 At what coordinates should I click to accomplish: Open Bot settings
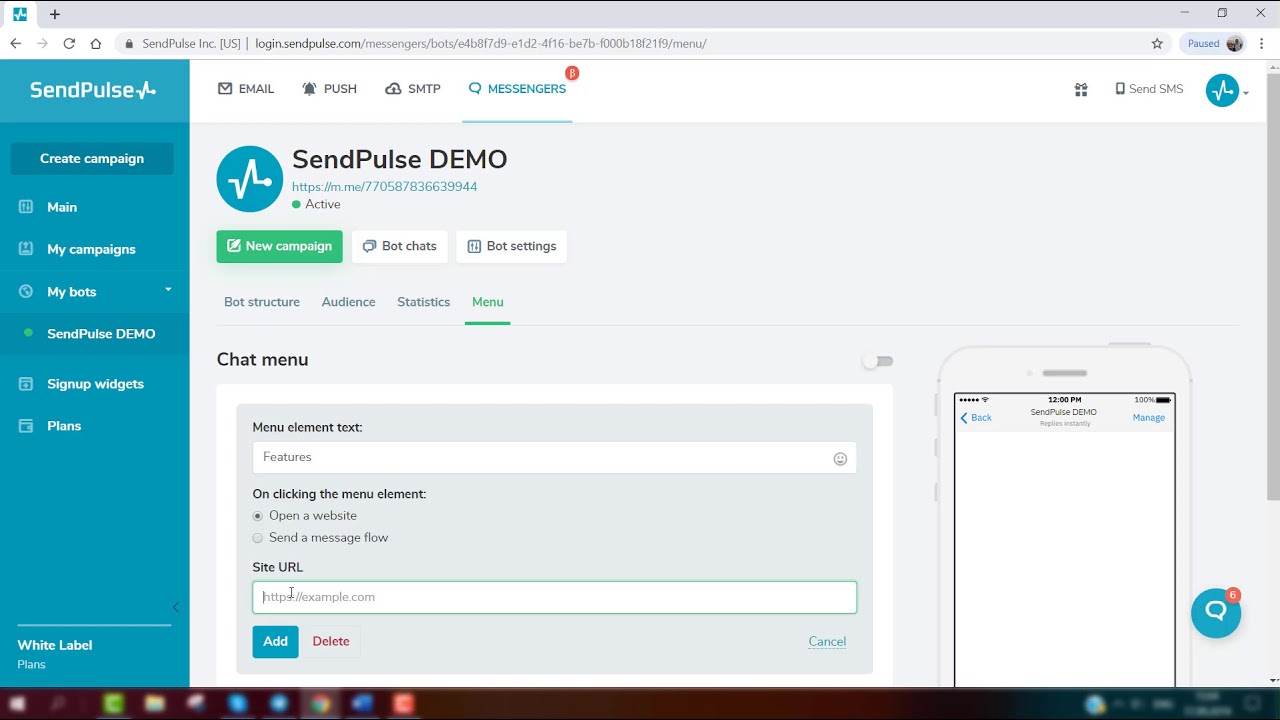click(512, 246)
